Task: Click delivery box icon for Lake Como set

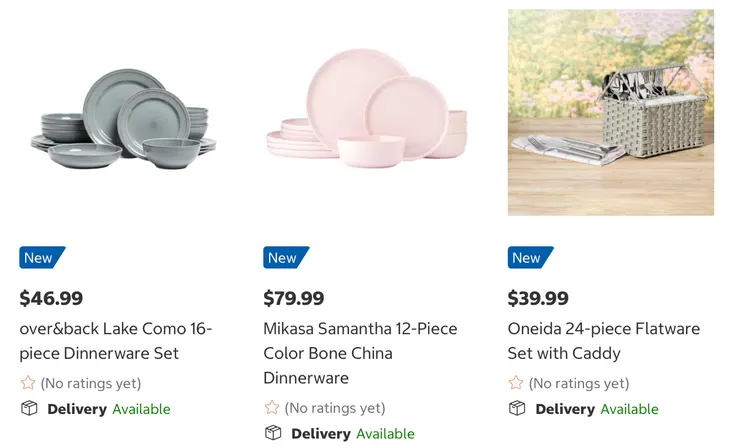Action: point(29,408)
